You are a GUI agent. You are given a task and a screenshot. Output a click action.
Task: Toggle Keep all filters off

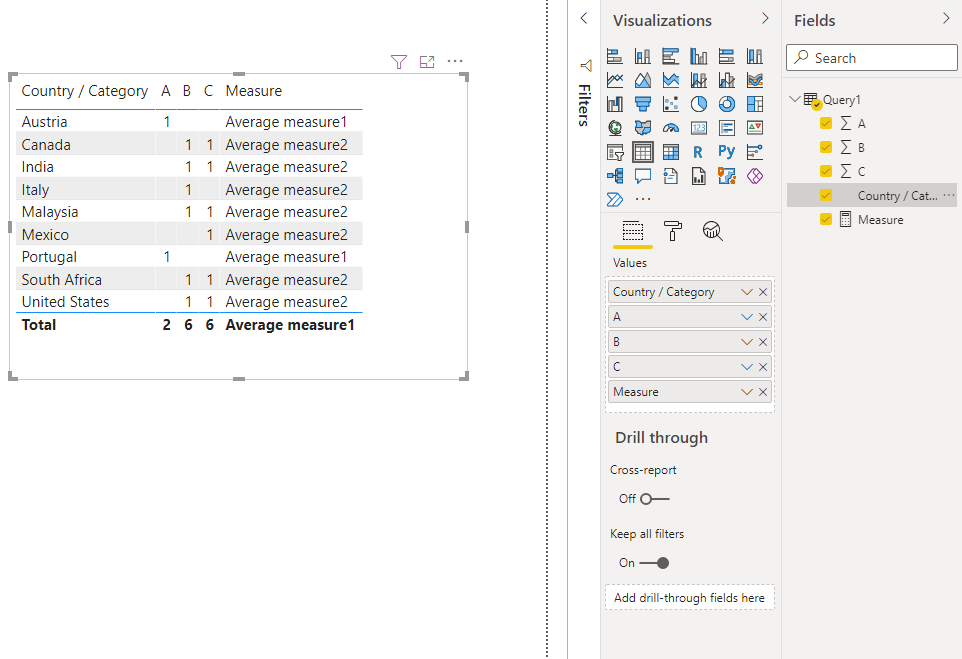(x=654, y=563)
